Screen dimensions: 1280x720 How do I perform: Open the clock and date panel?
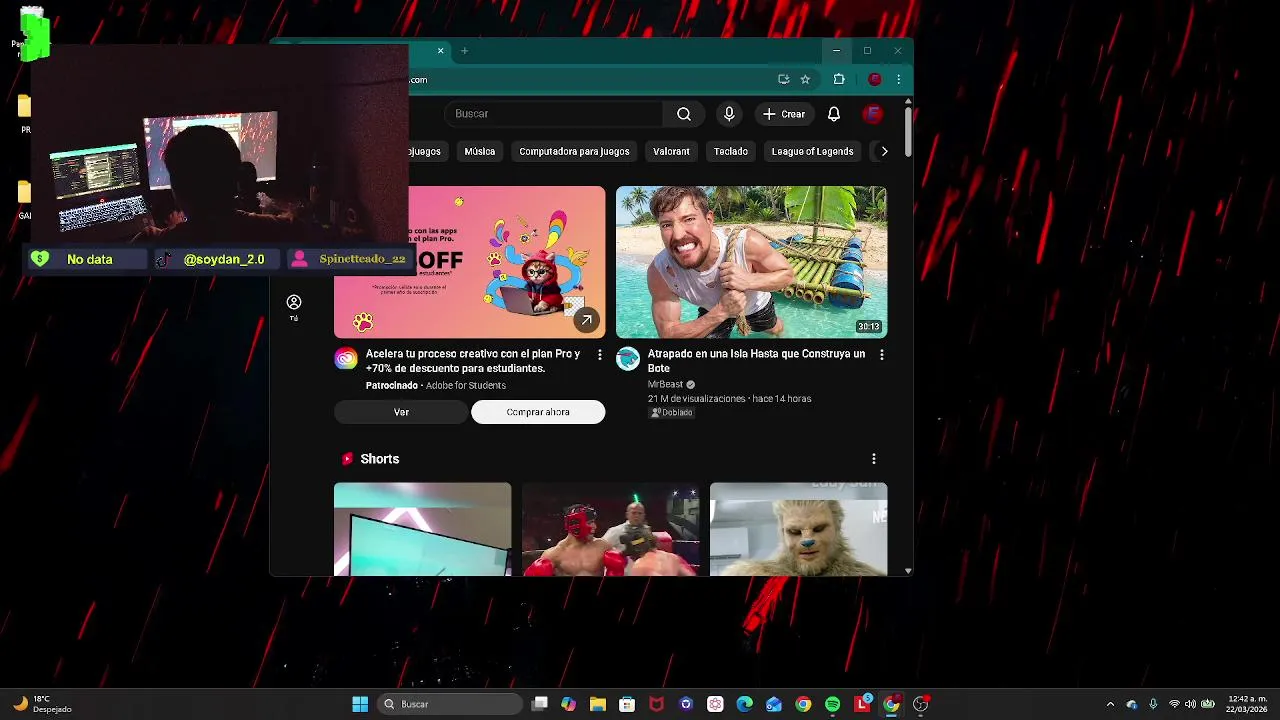1248,704
